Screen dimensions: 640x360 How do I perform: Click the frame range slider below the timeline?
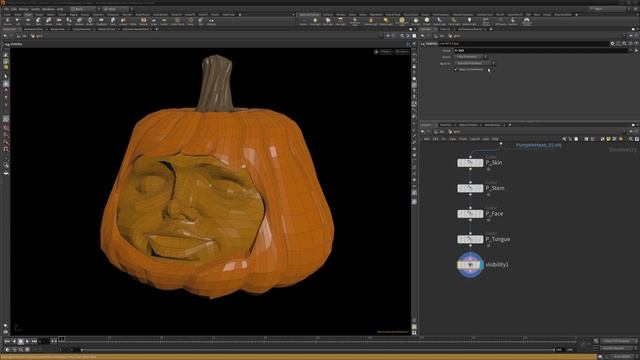click(x=317, y=350)
